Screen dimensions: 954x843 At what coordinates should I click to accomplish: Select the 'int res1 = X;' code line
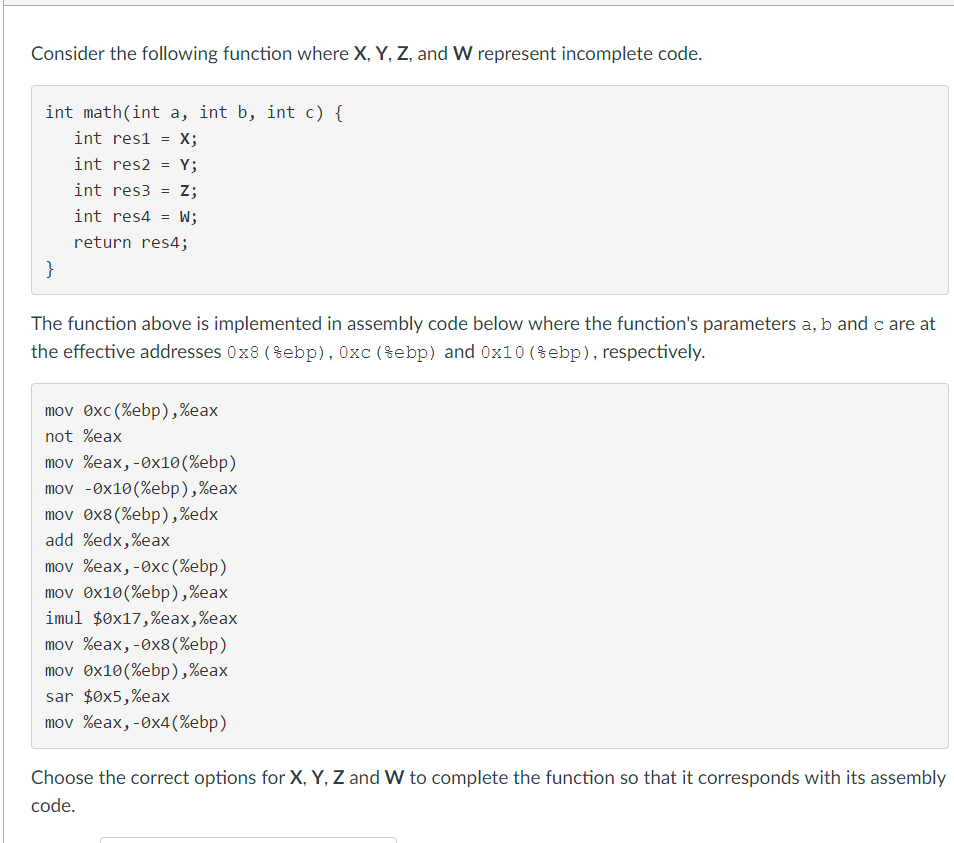(135, 138)
